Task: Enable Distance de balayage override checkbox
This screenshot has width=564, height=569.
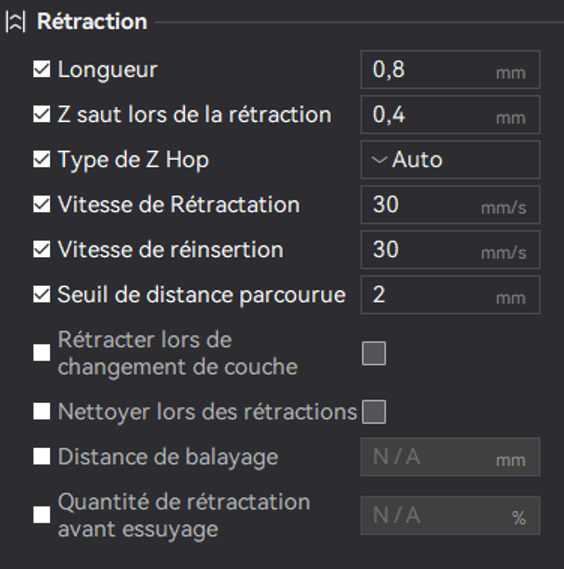Action: click(x=42, y=456)
